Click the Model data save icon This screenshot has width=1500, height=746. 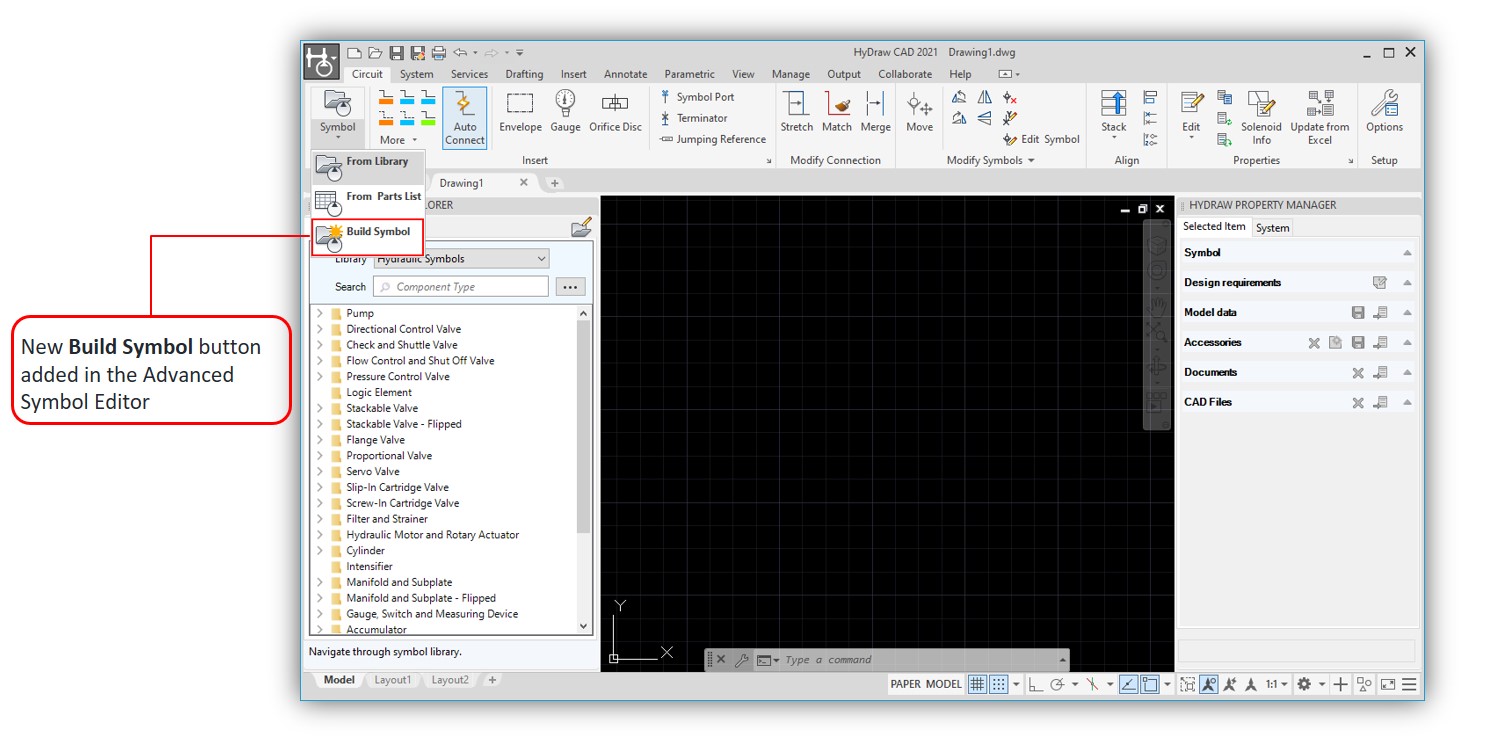click(x=1358, y=313)
